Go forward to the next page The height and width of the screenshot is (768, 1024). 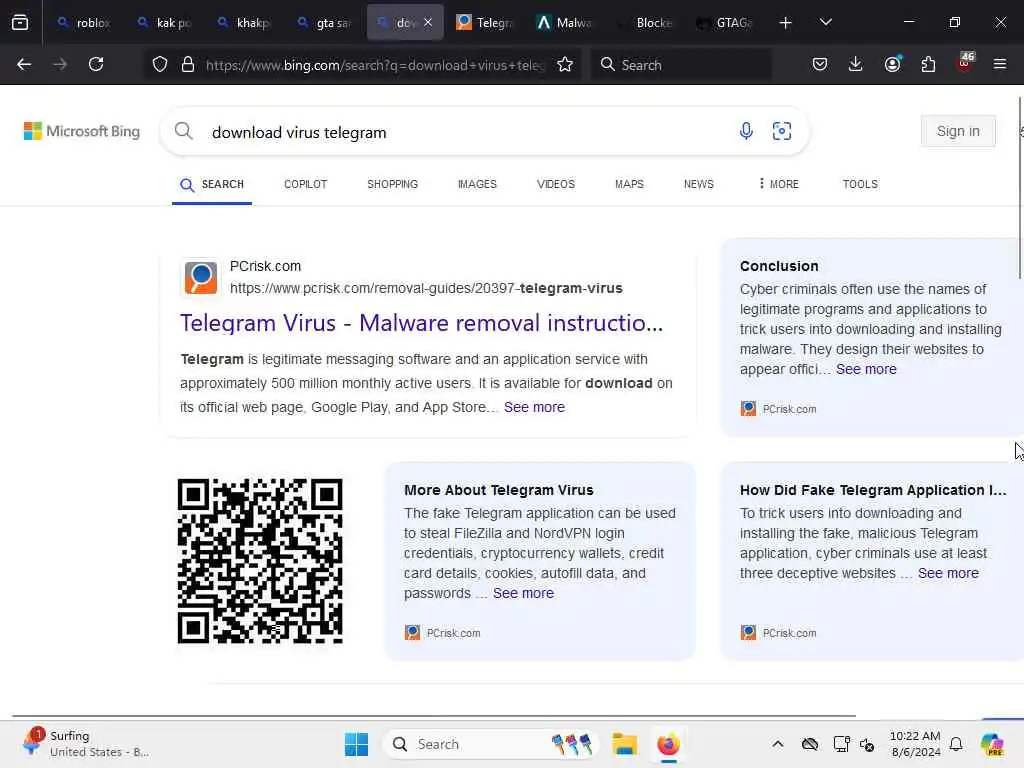point(60,64)
